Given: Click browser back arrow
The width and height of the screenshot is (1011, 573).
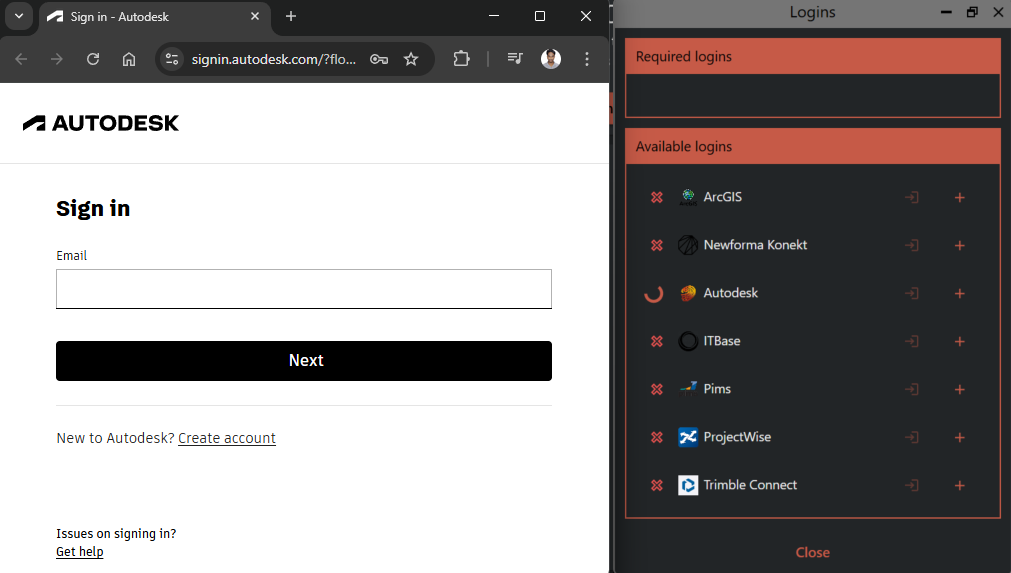Looking at the screenshot, I should (21, 59).
